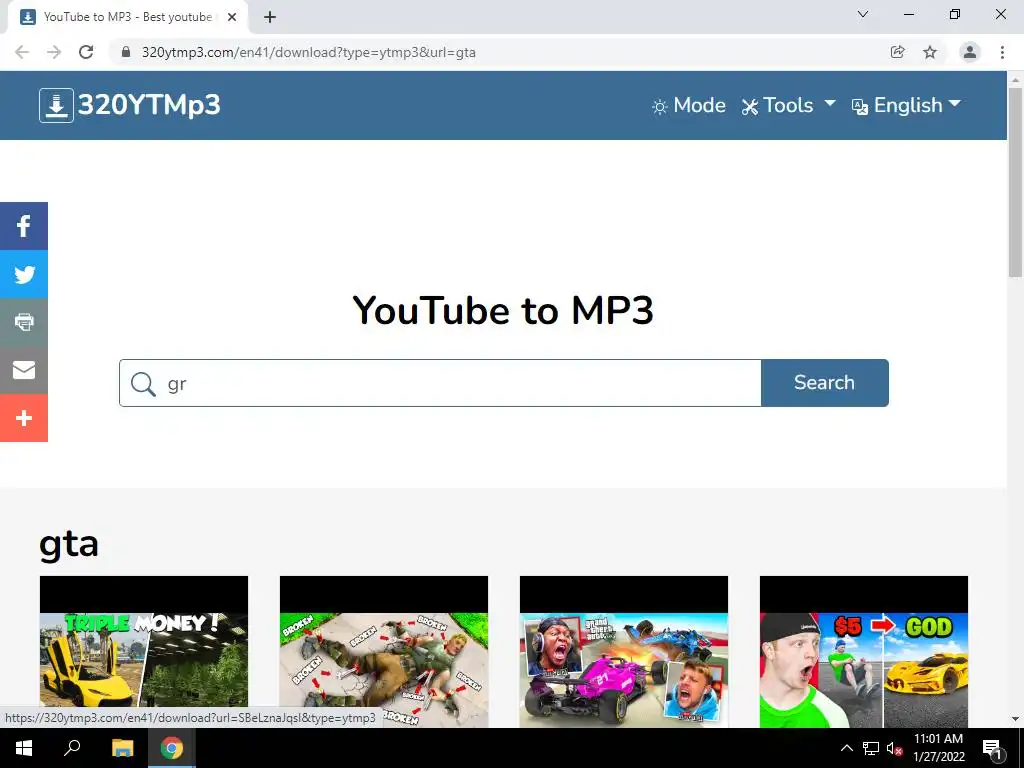Bookmark this tab with star icon
The image size is (1024, 768).
point(930,52)
